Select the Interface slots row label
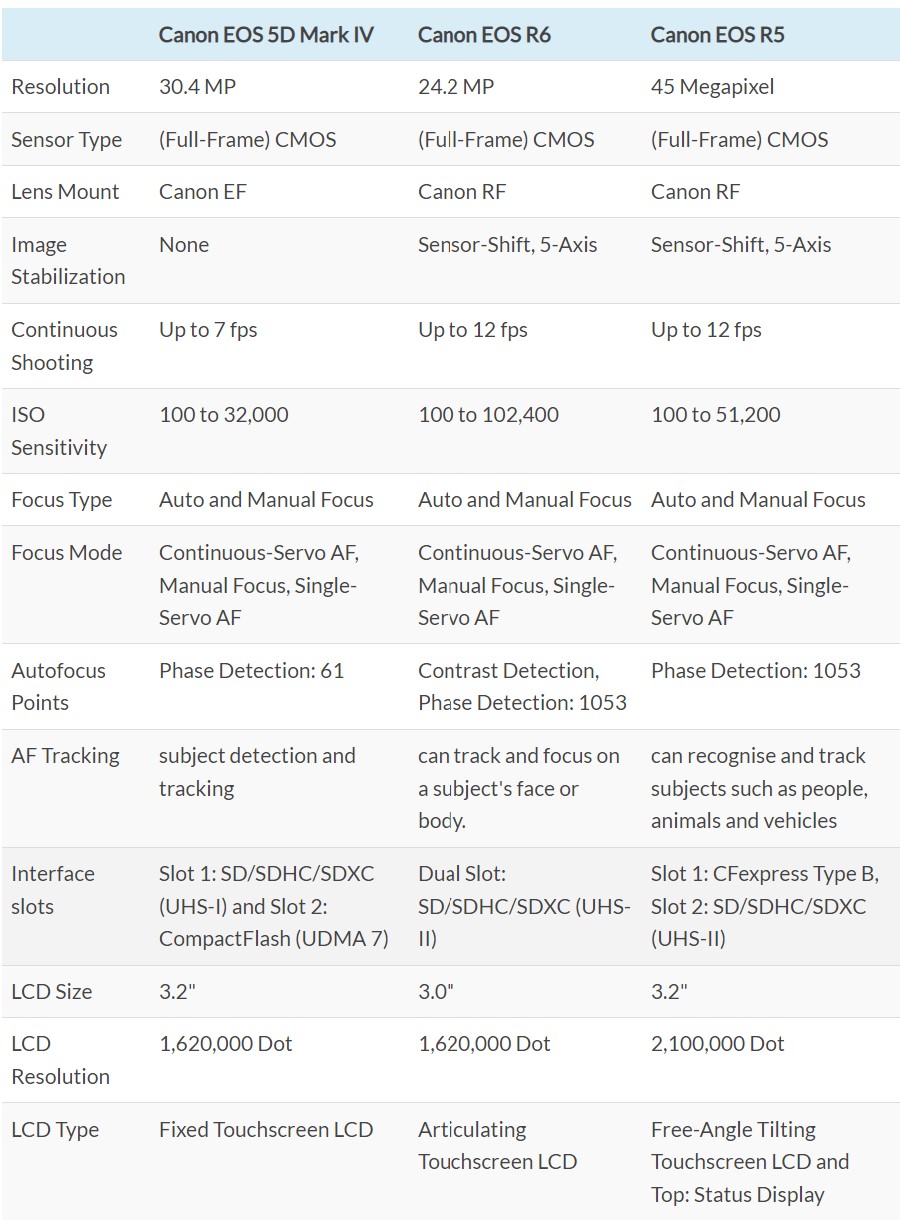This screenshot has width=900, height=1228. tap(53, 890)
